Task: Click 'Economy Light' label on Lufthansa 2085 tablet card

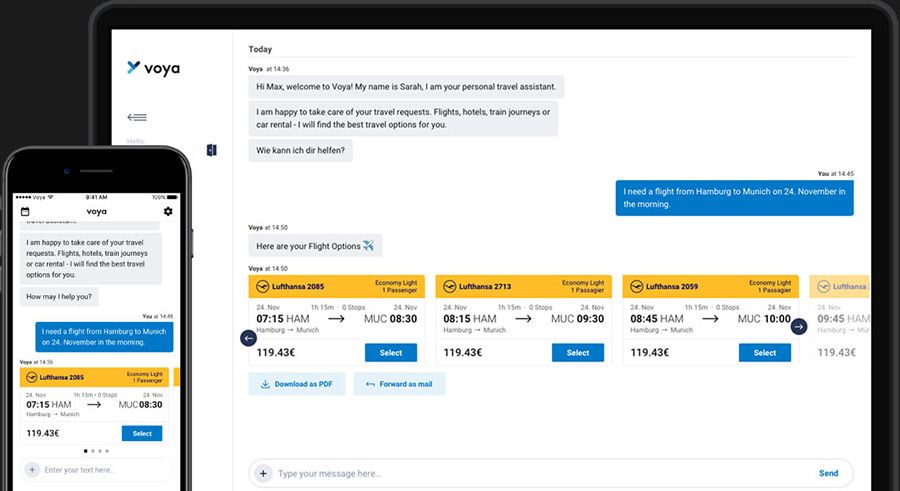Action: [x=396, y=283]
